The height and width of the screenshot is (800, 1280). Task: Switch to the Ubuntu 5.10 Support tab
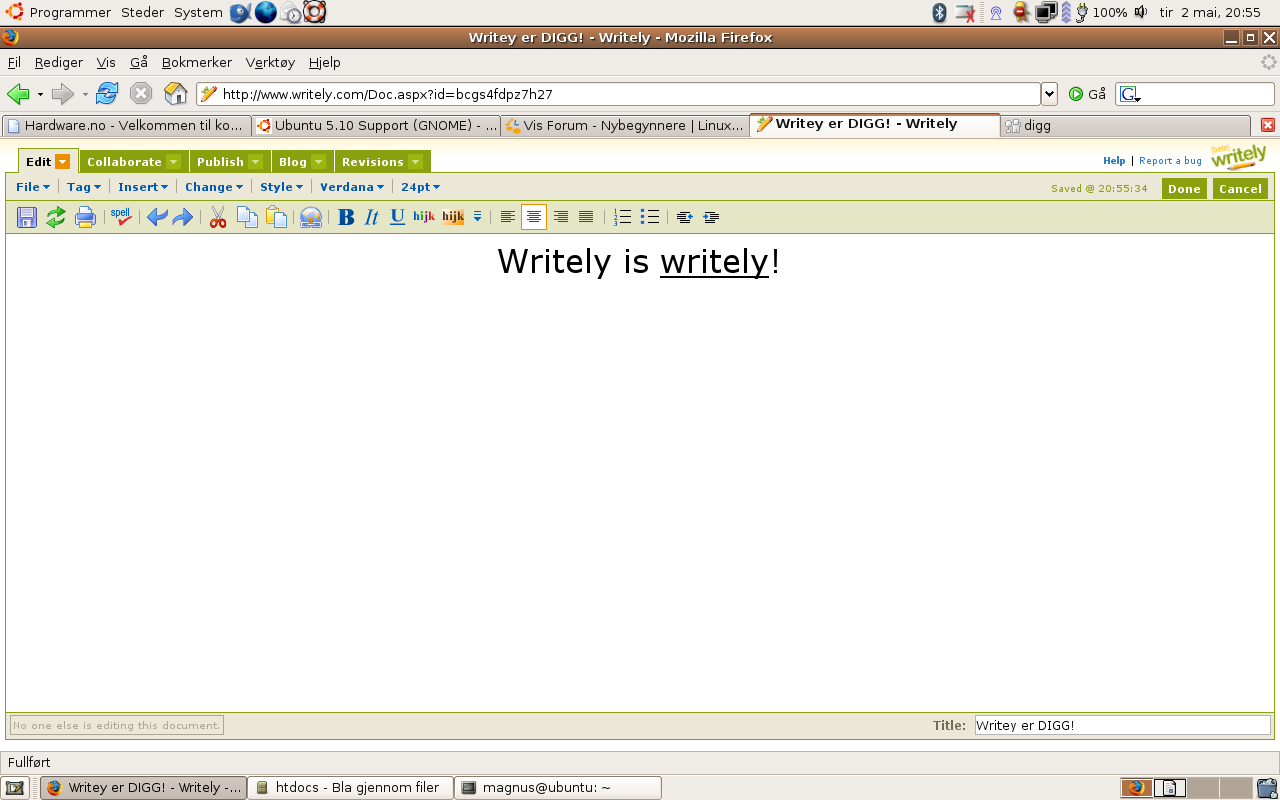click(x=375, y=126)
